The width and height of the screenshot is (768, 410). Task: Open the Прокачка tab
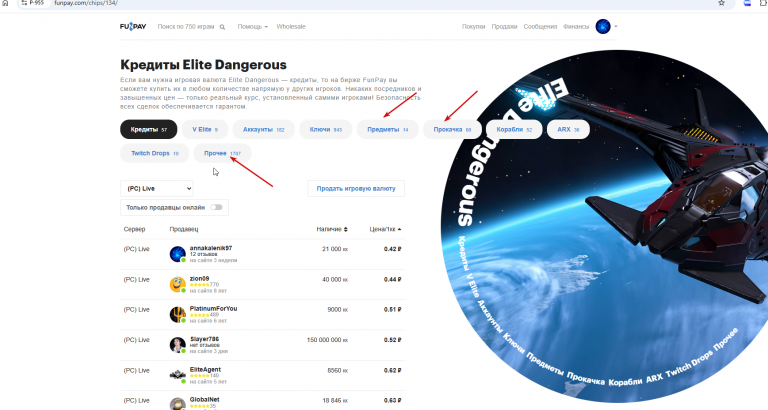[452, 129]
